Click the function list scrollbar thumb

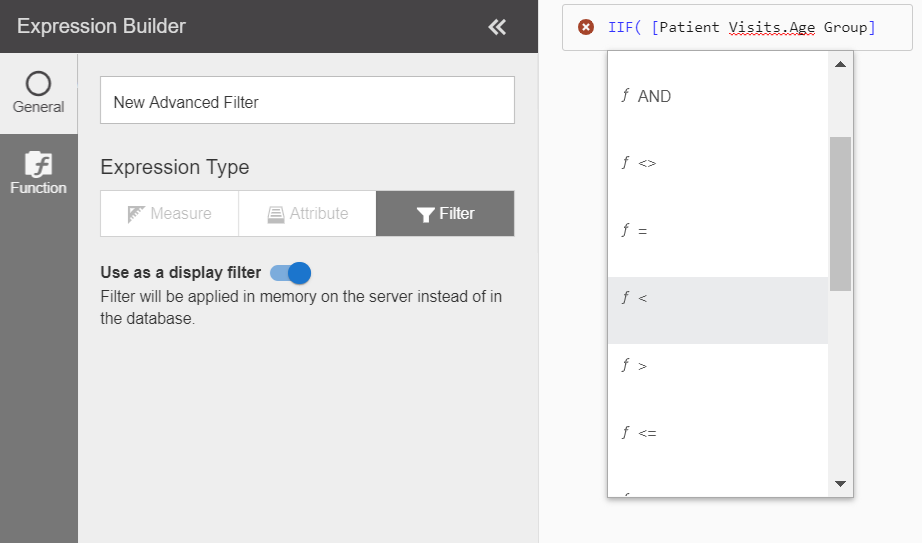[x=840, y=213]
